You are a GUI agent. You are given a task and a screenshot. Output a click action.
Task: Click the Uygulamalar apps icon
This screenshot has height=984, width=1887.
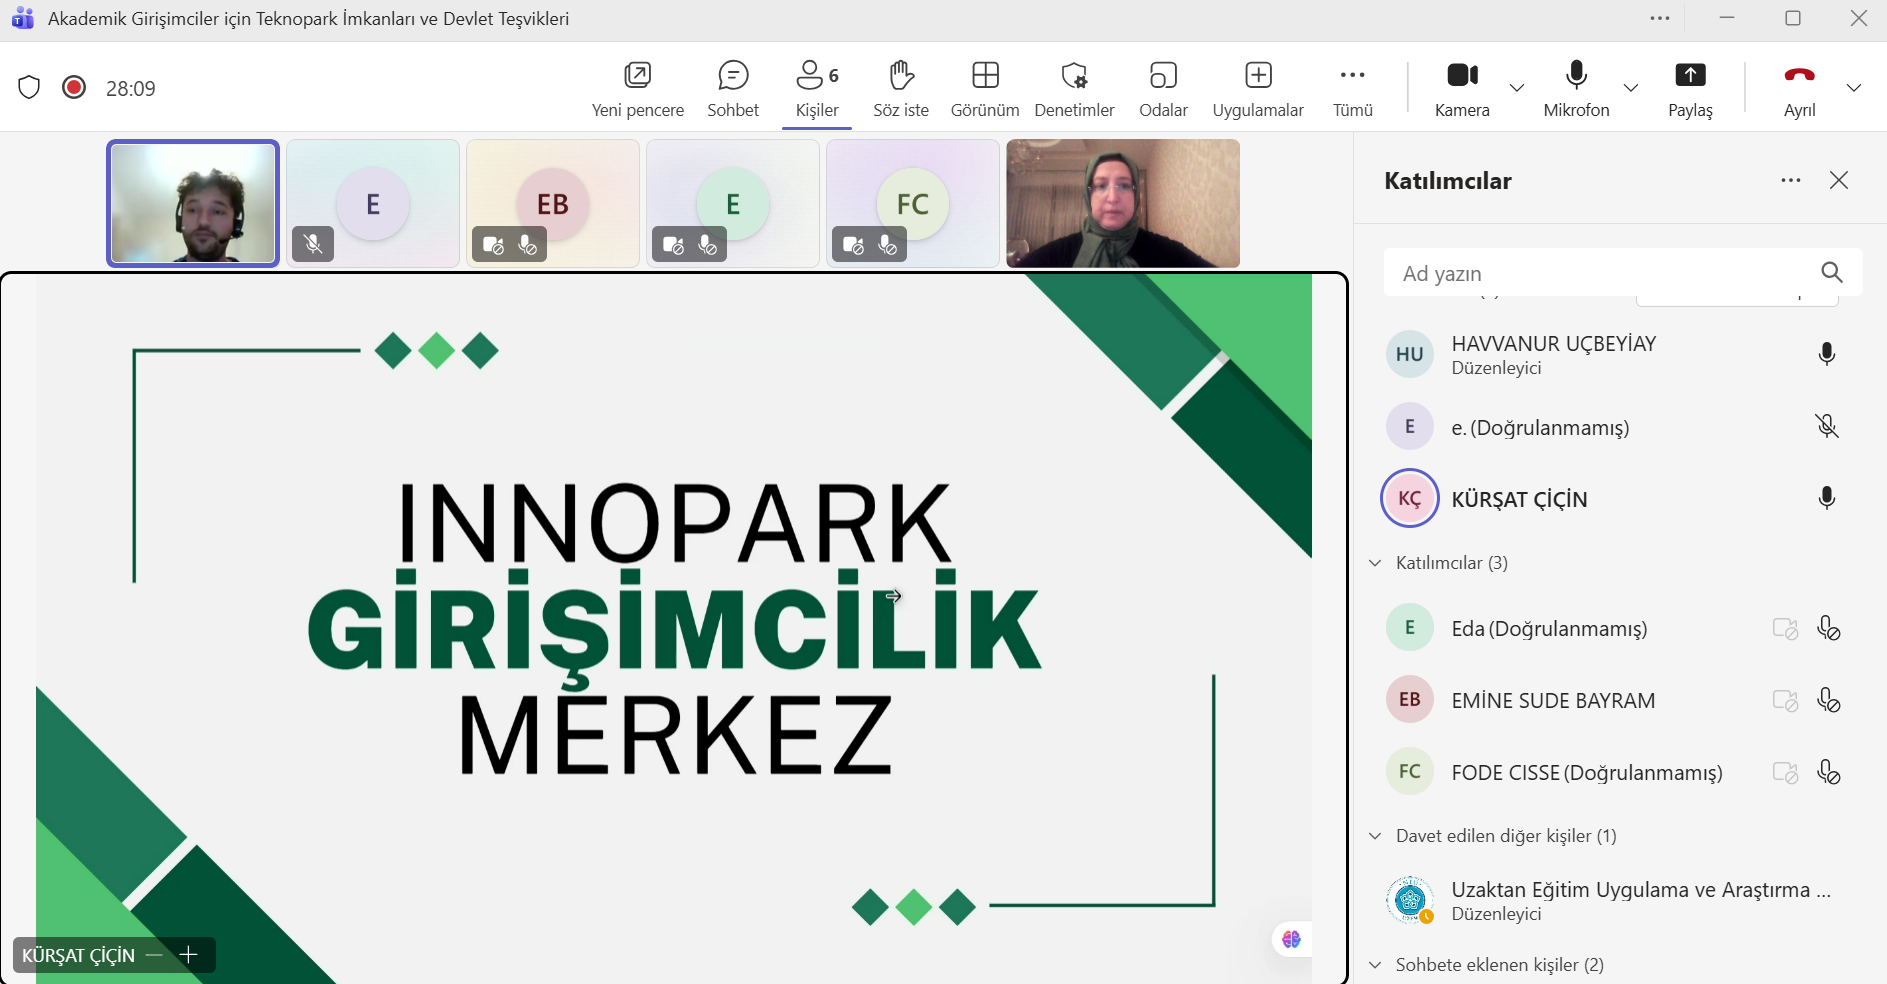coord(1257,76)
